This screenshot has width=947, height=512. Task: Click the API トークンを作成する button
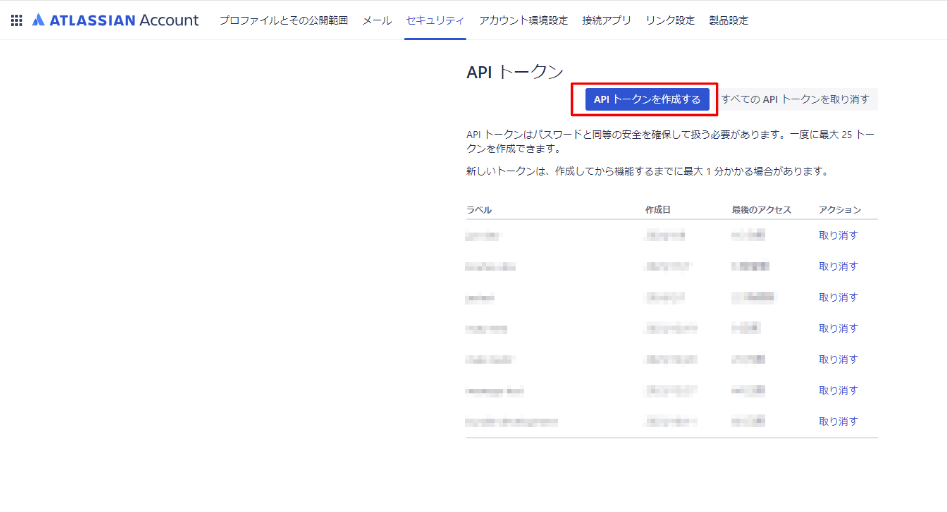click(x=647, y=100)
